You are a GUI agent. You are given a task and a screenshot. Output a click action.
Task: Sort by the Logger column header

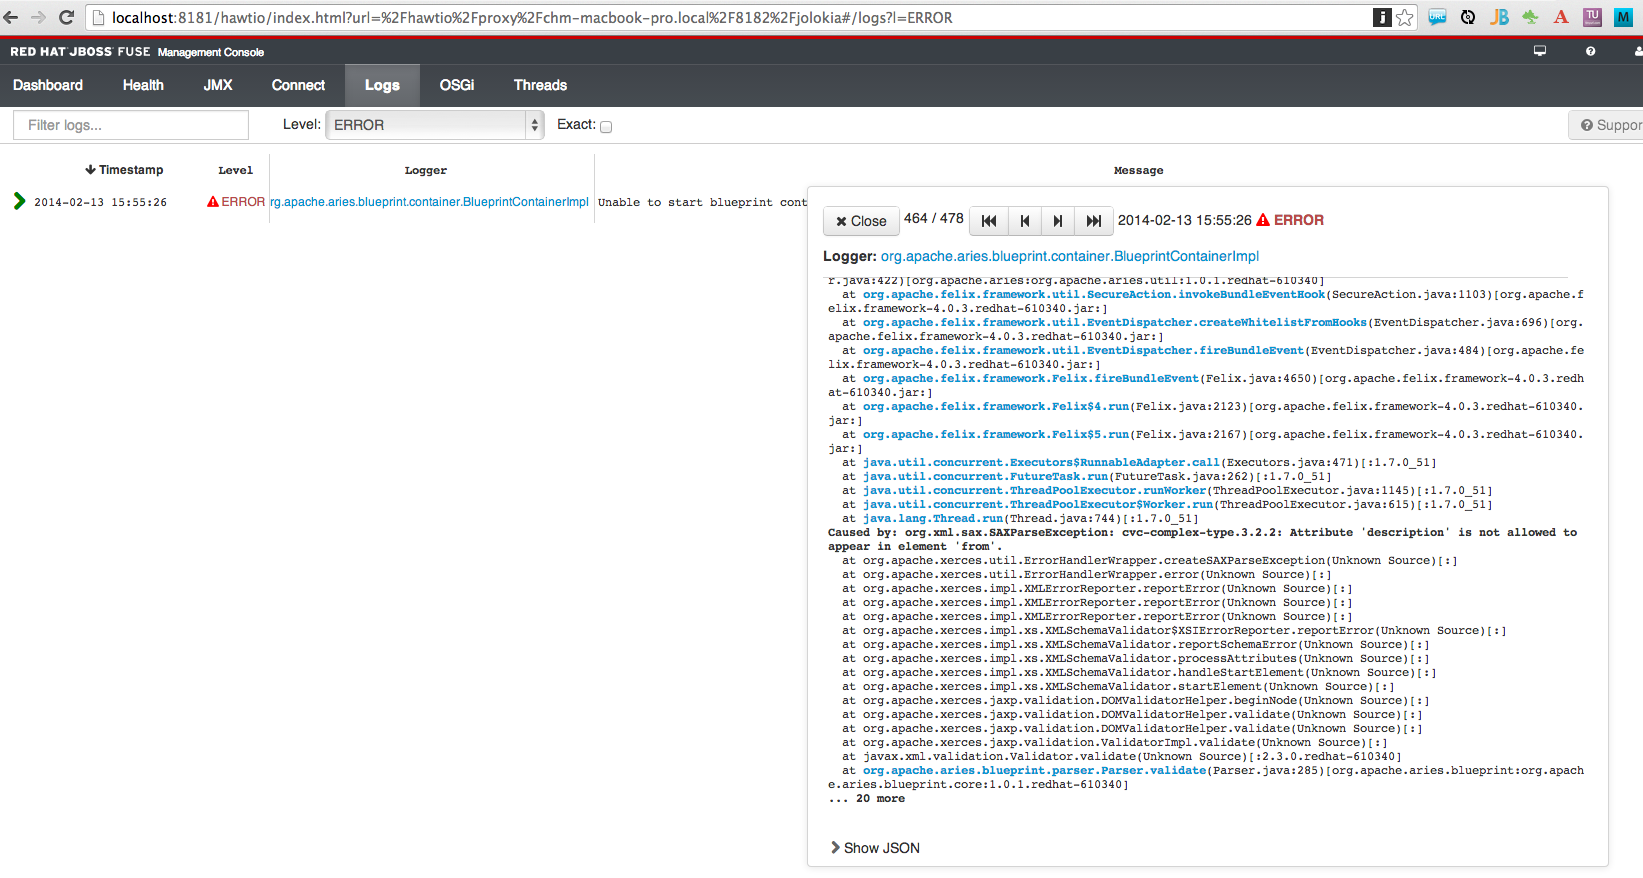click(426, 170)
